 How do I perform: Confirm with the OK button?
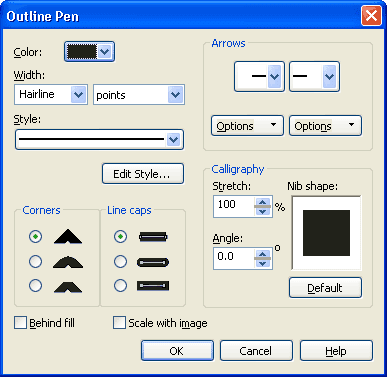pos(177,351)
